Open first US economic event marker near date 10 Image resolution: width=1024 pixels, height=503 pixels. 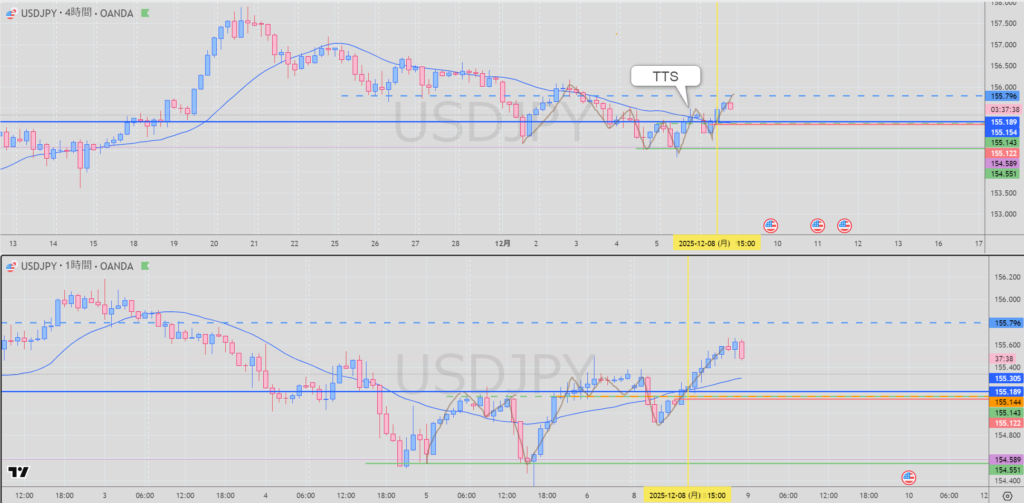pos(770,225)
